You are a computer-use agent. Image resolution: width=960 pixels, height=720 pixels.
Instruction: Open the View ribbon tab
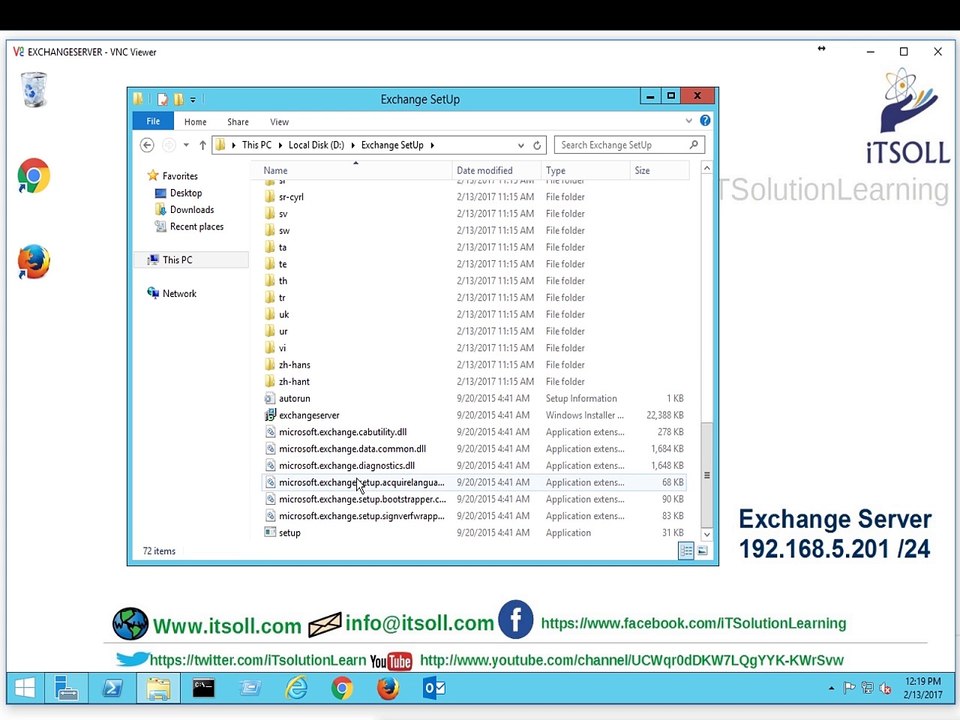(x=279, y=122)
